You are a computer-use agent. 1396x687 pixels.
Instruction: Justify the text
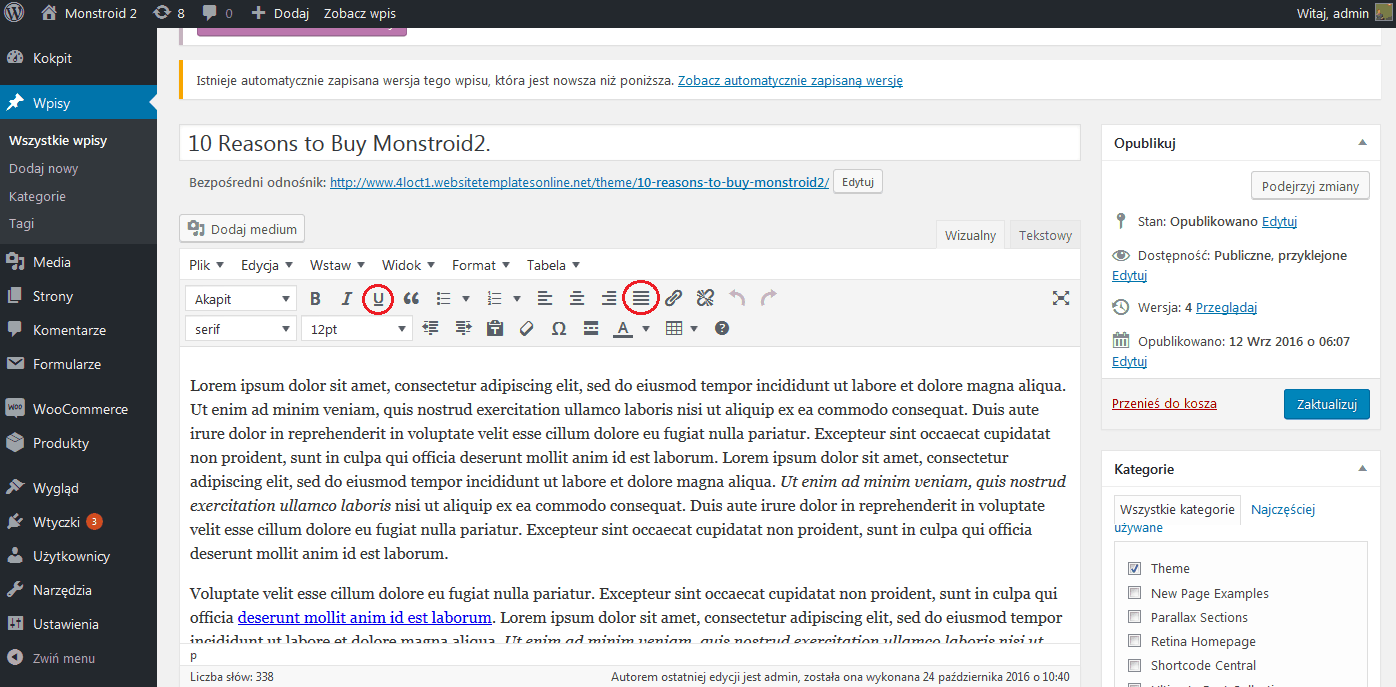641,298
